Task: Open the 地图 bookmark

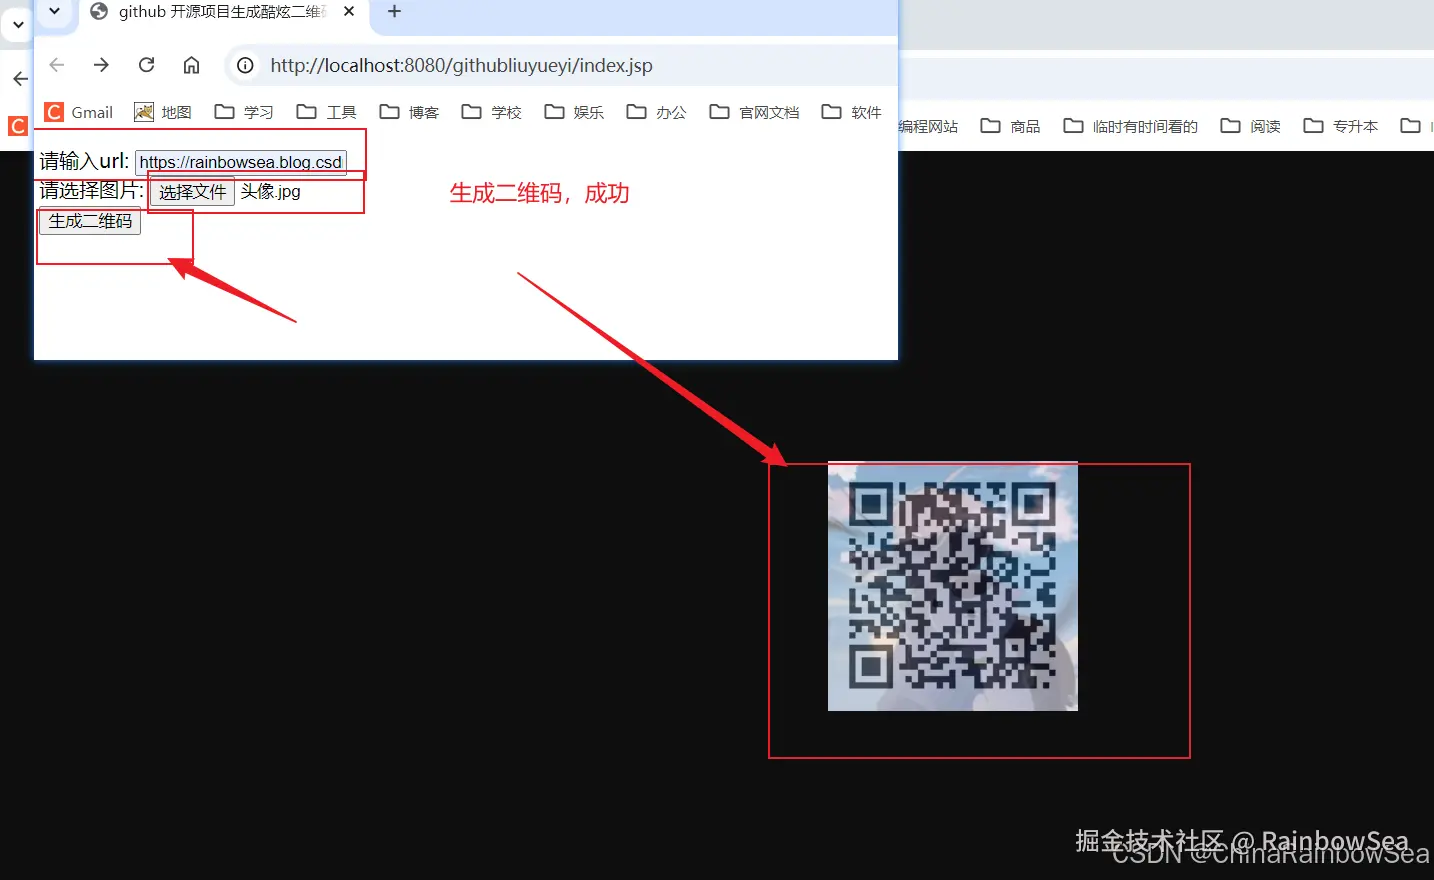Action: pyautogui.click(x=163, y=112)
